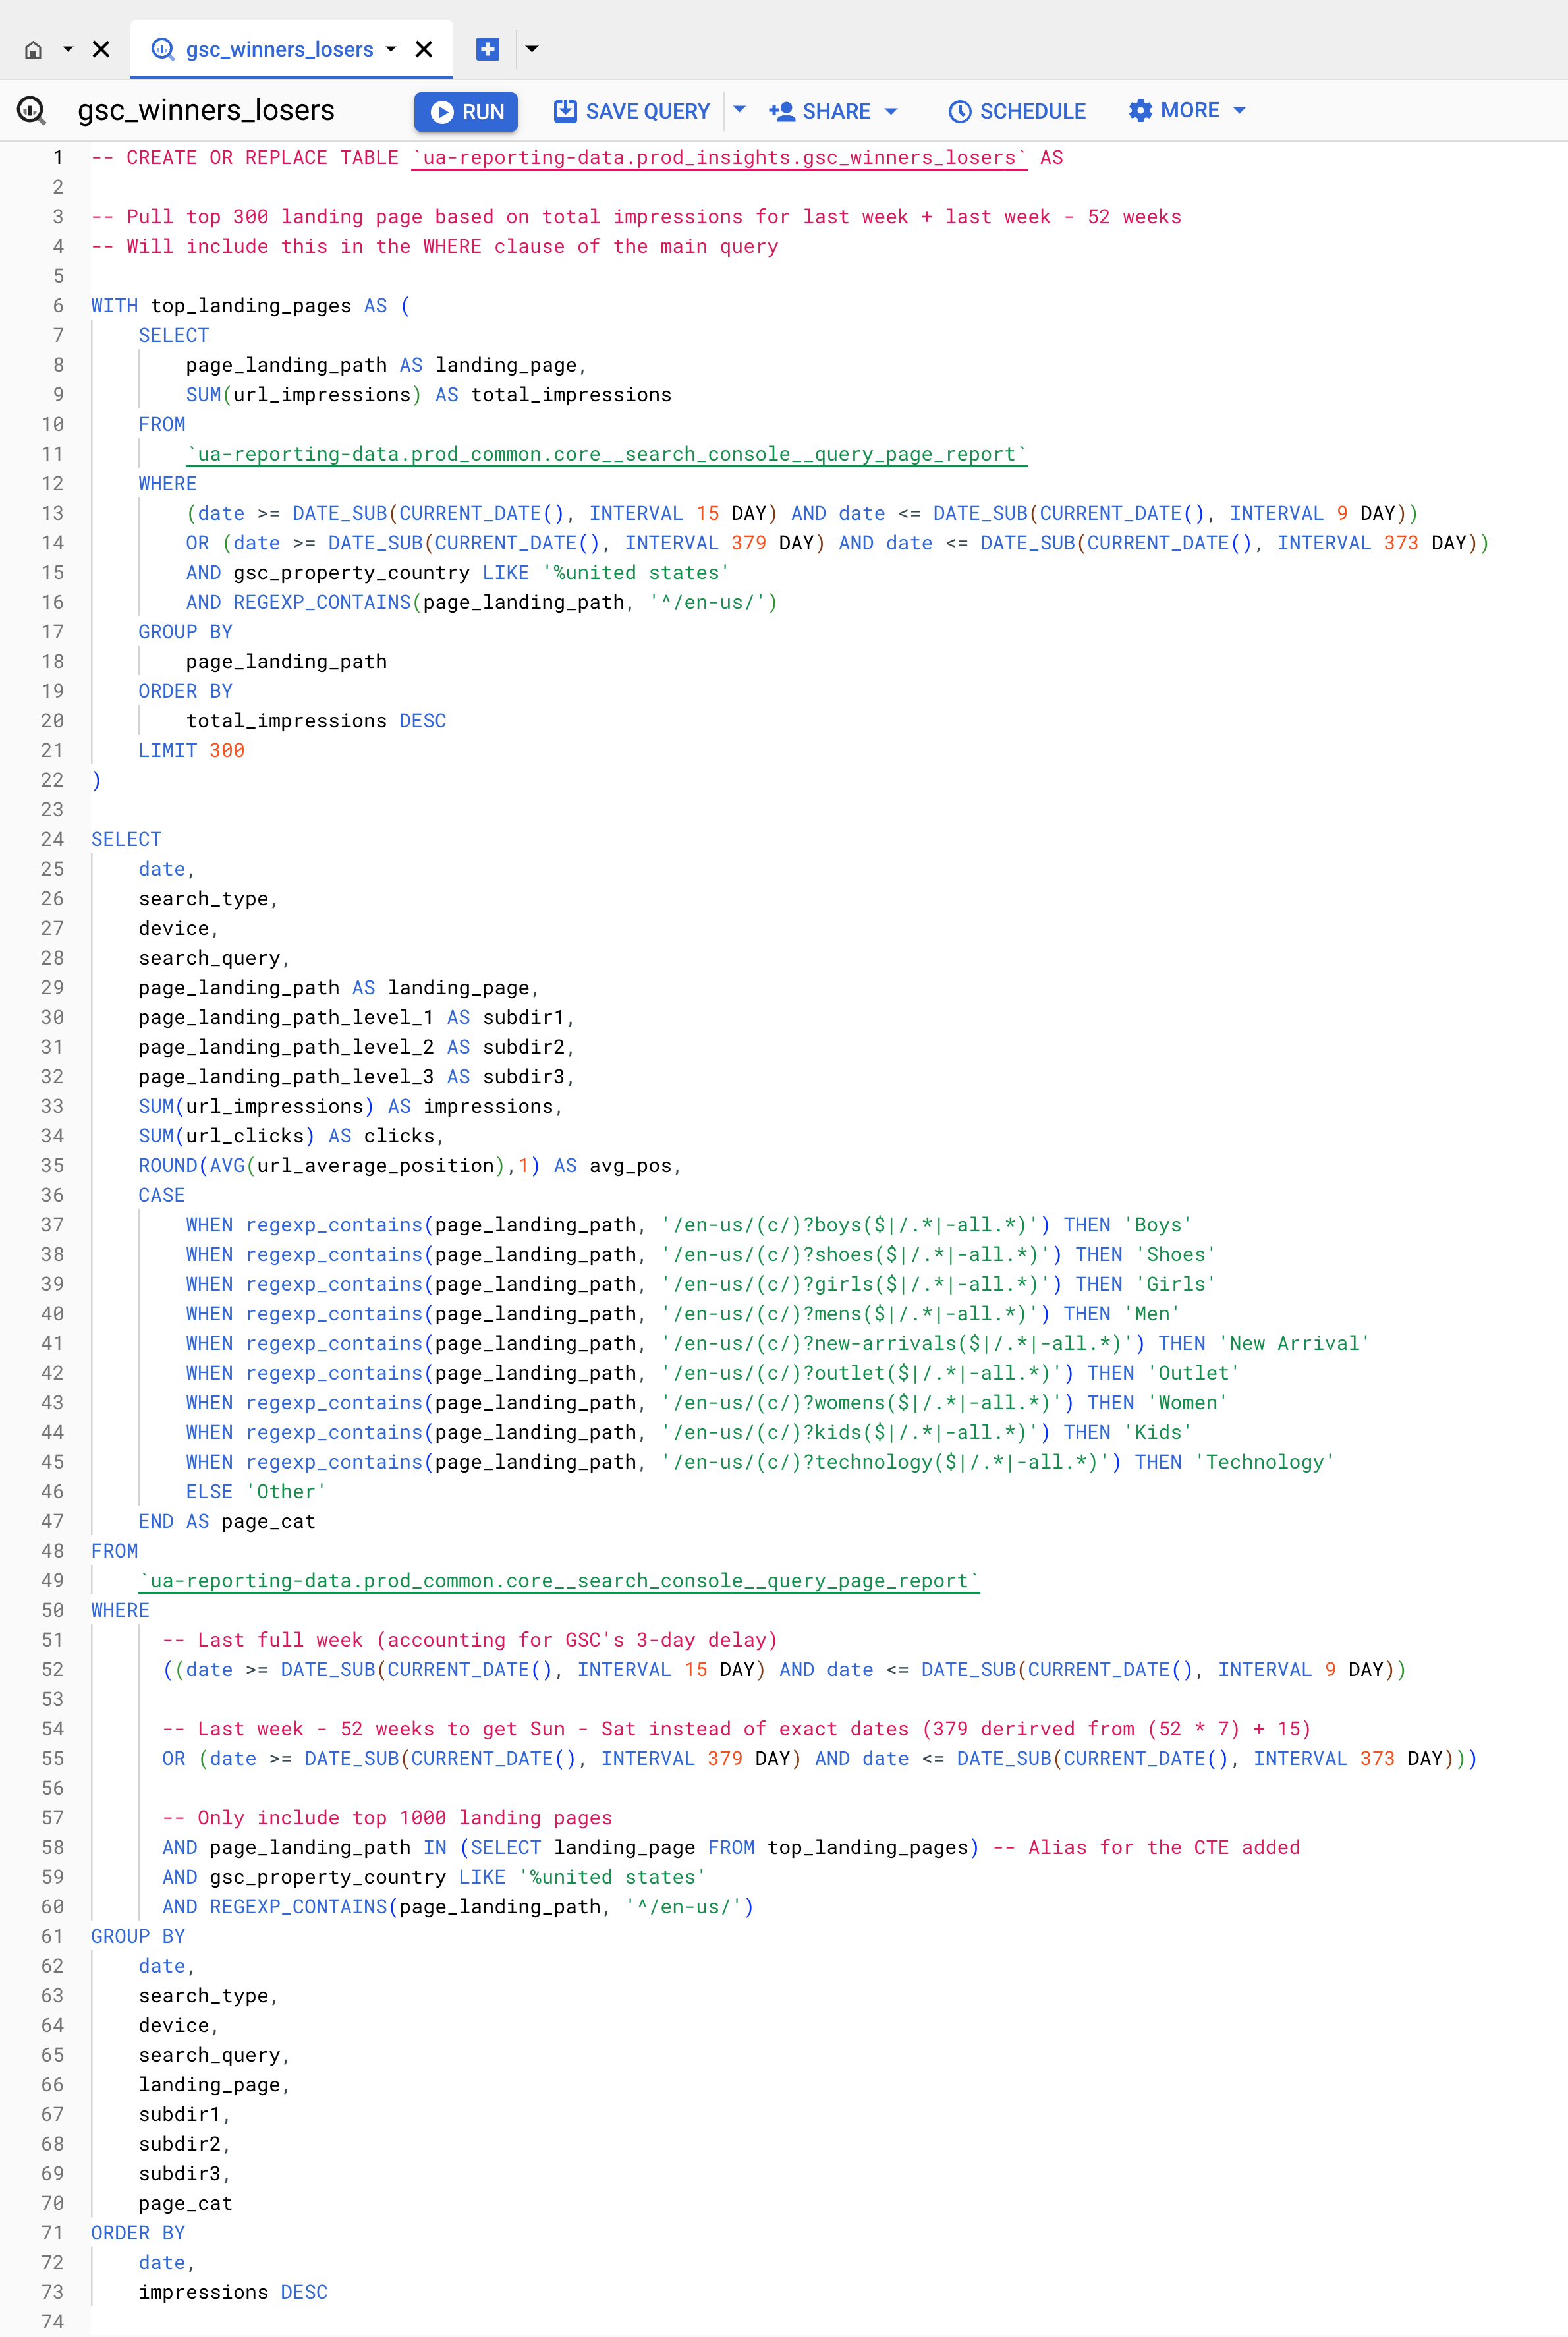Select the gsc_winners_losers query tab
The image size is (1568, 2337).
pos(278,50)
